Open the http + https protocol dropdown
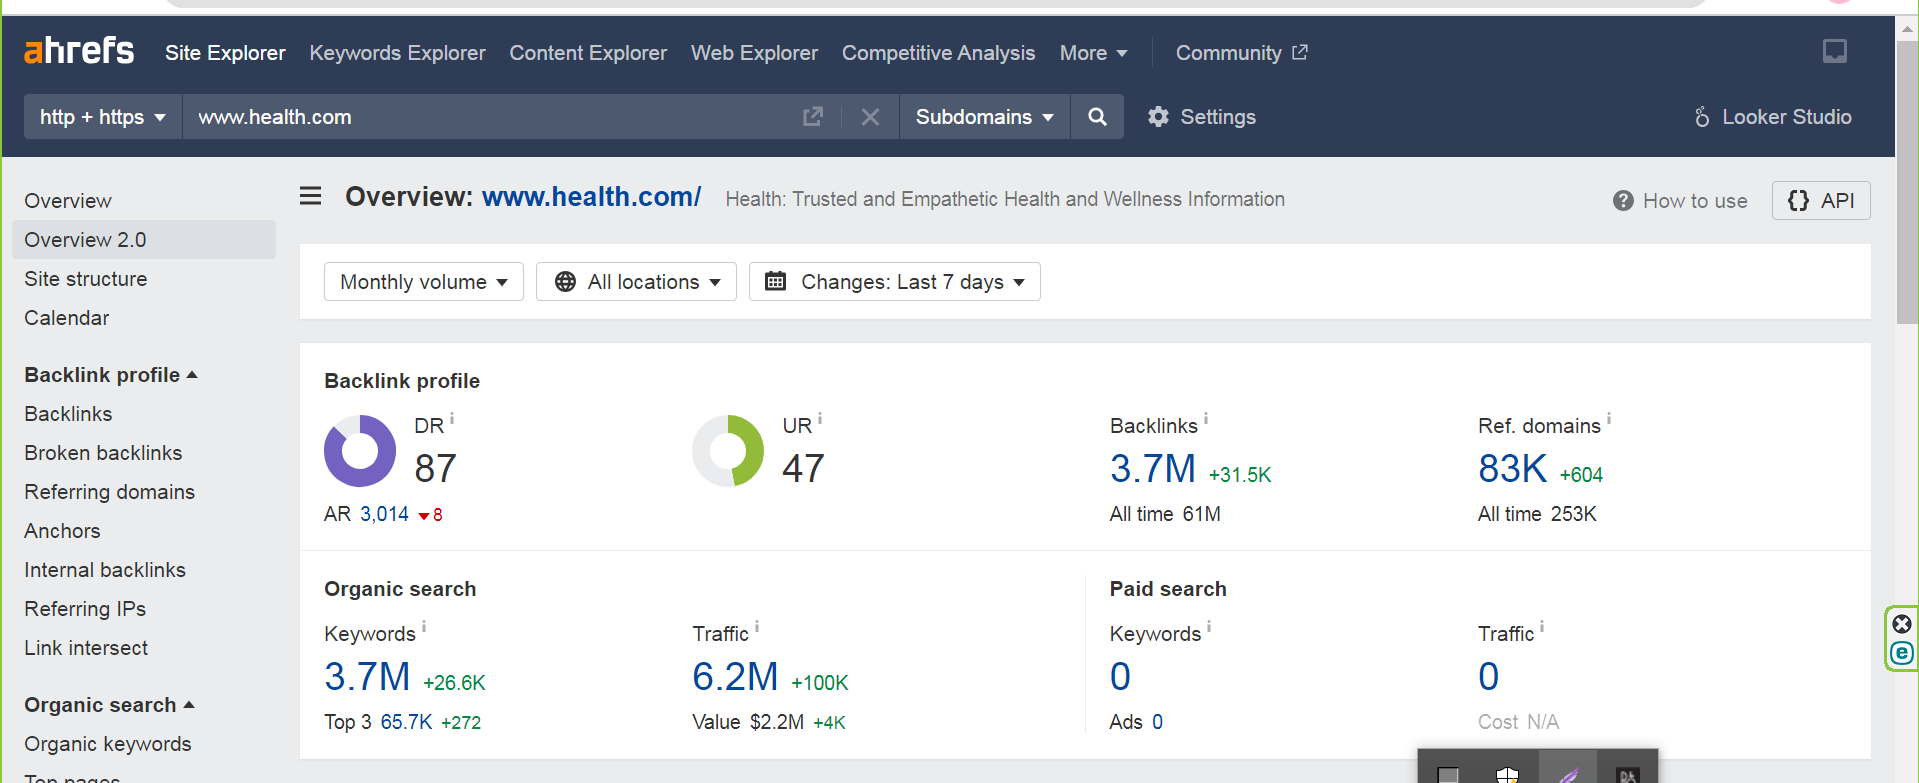 103,117
